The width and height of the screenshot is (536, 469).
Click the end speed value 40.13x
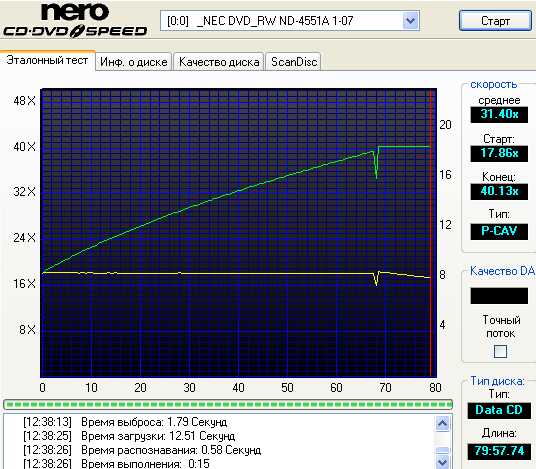click(x=499, y=191)
